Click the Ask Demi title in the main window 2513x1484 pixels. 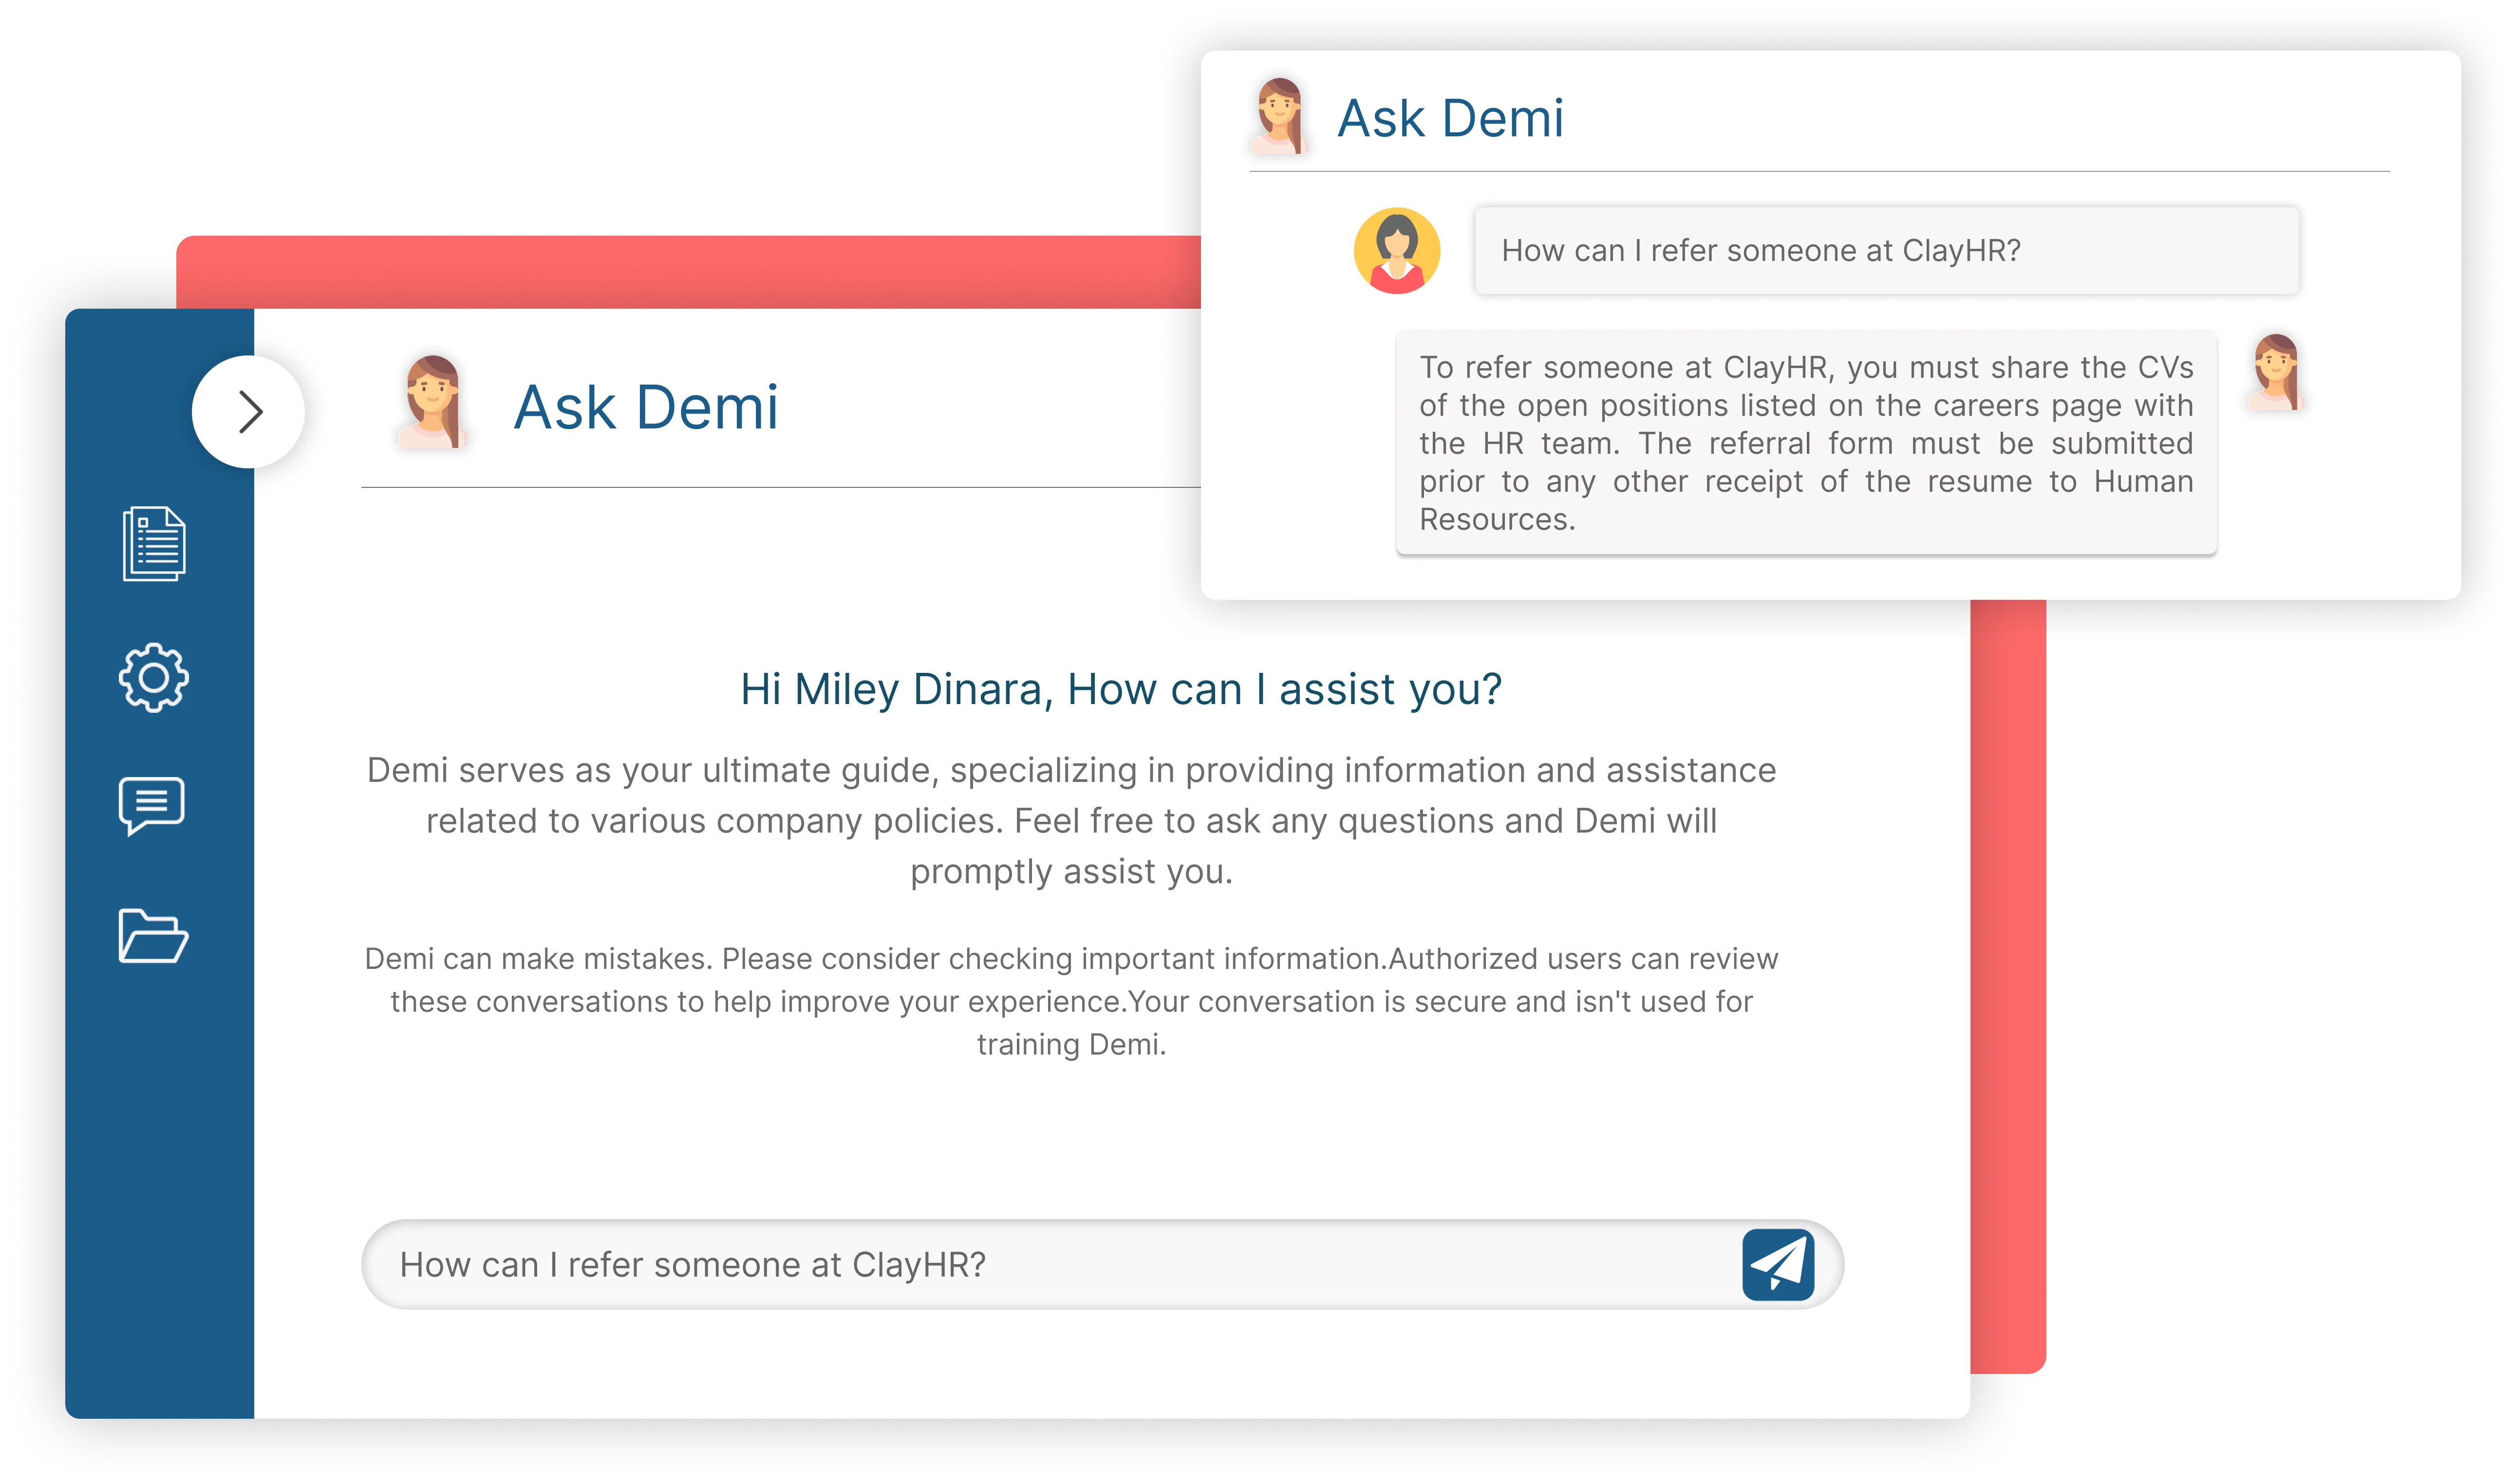(x=647, y=408)
